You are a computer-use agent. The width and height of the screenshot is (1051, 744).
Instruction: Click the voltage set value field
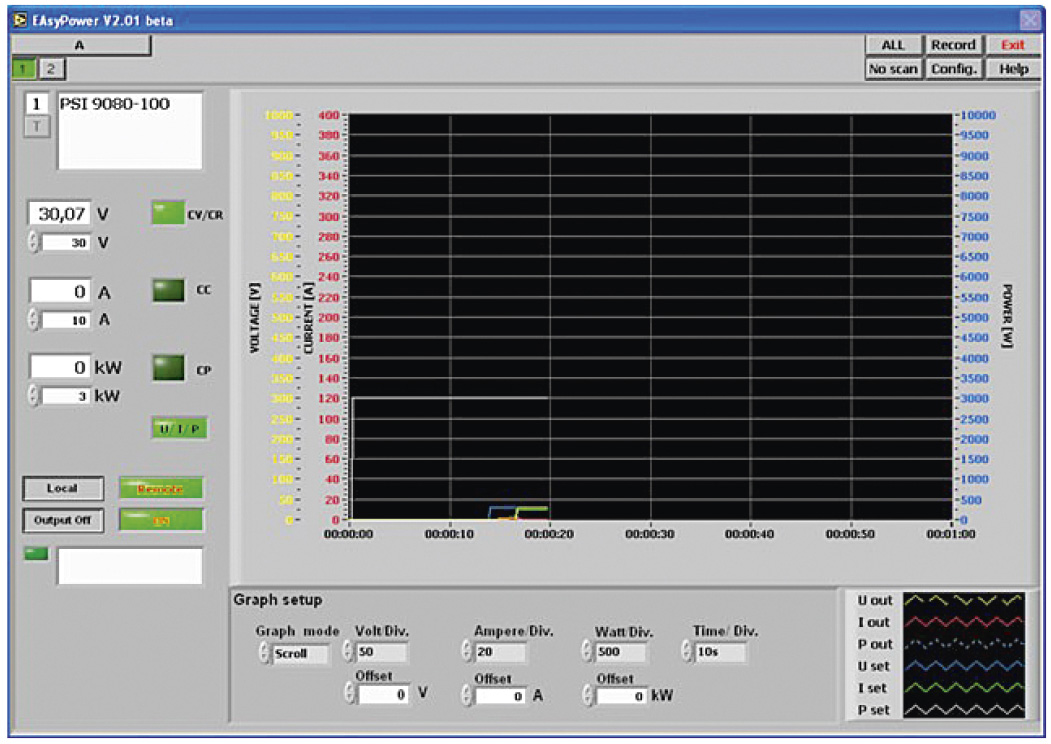(66, 243)
